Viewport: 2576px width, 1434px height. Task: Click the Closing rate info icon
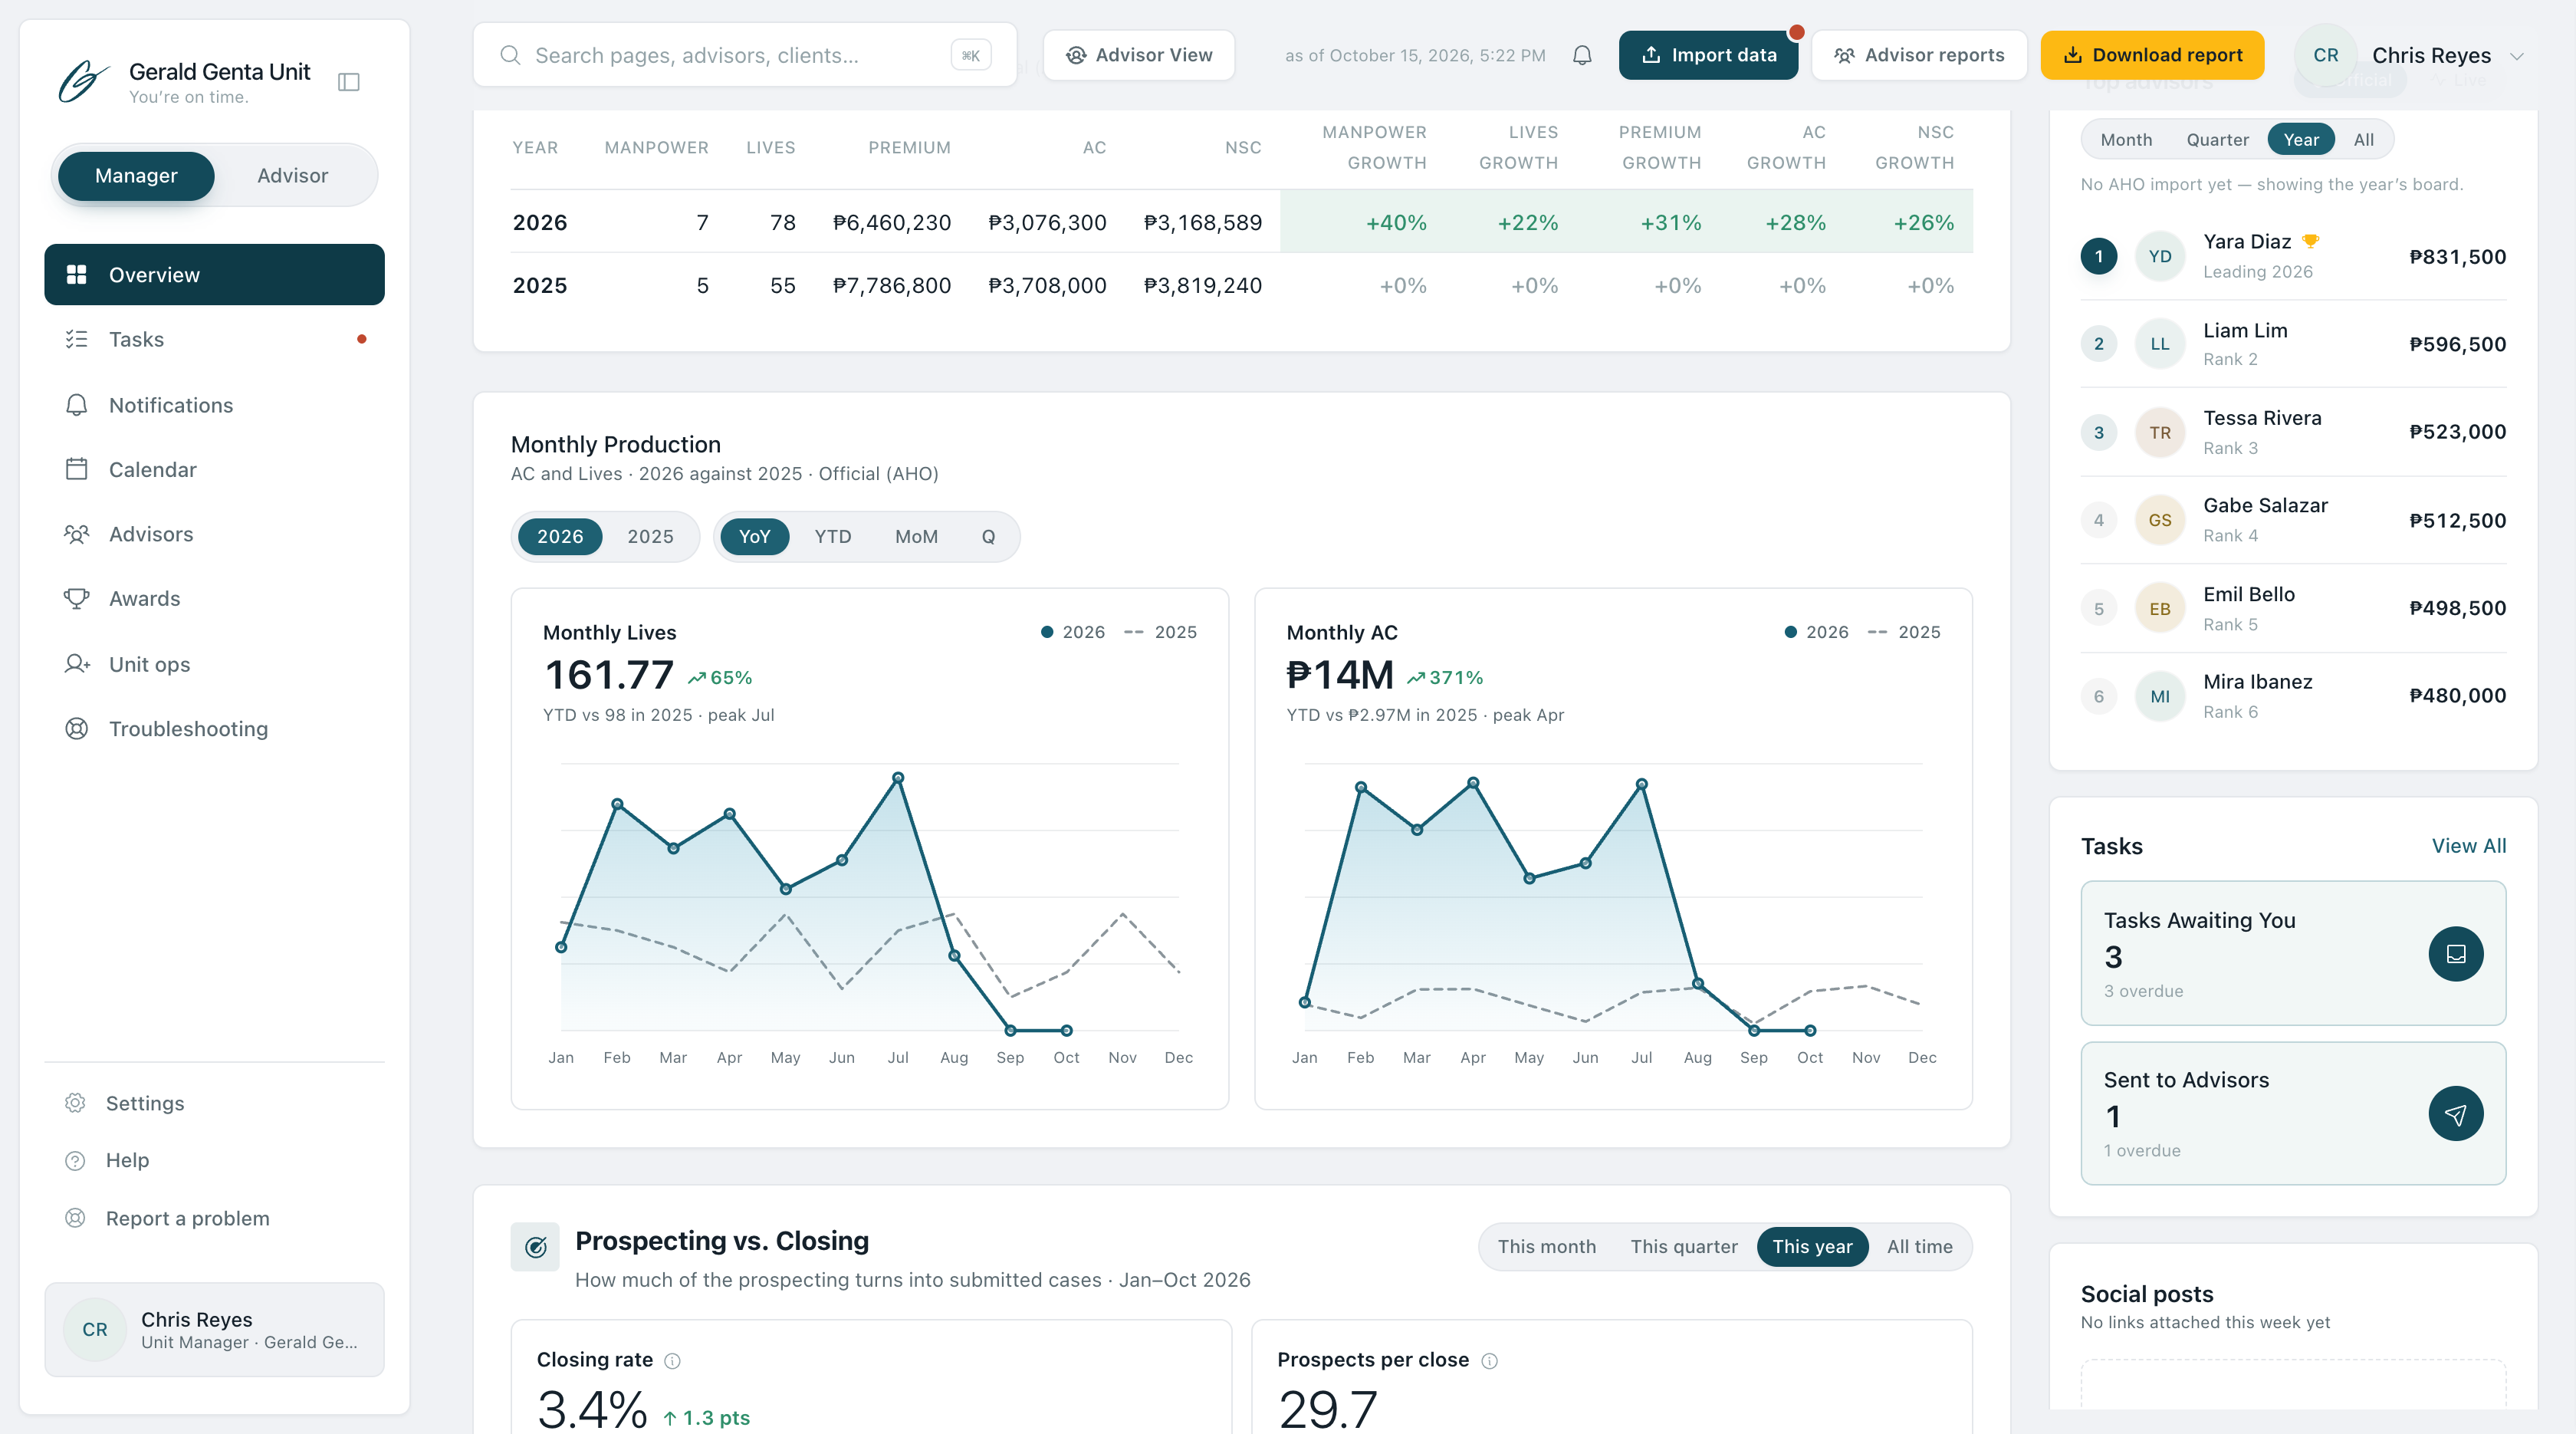pos(673,1360)
